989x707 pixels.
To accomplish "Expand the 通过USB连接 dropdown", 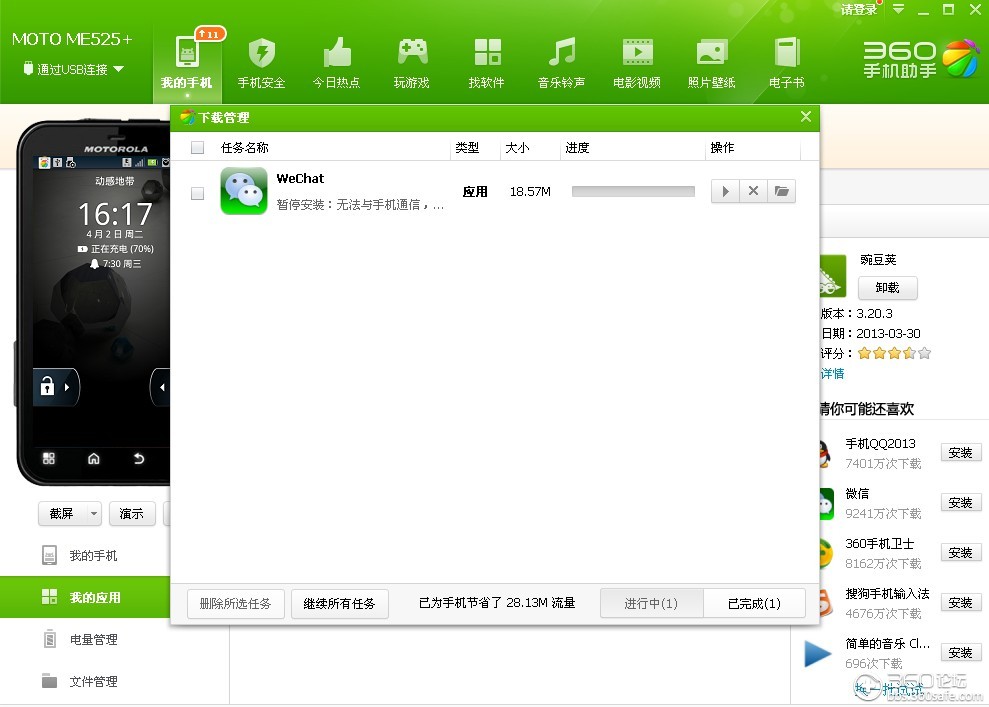I will click(x=119, y=69).
